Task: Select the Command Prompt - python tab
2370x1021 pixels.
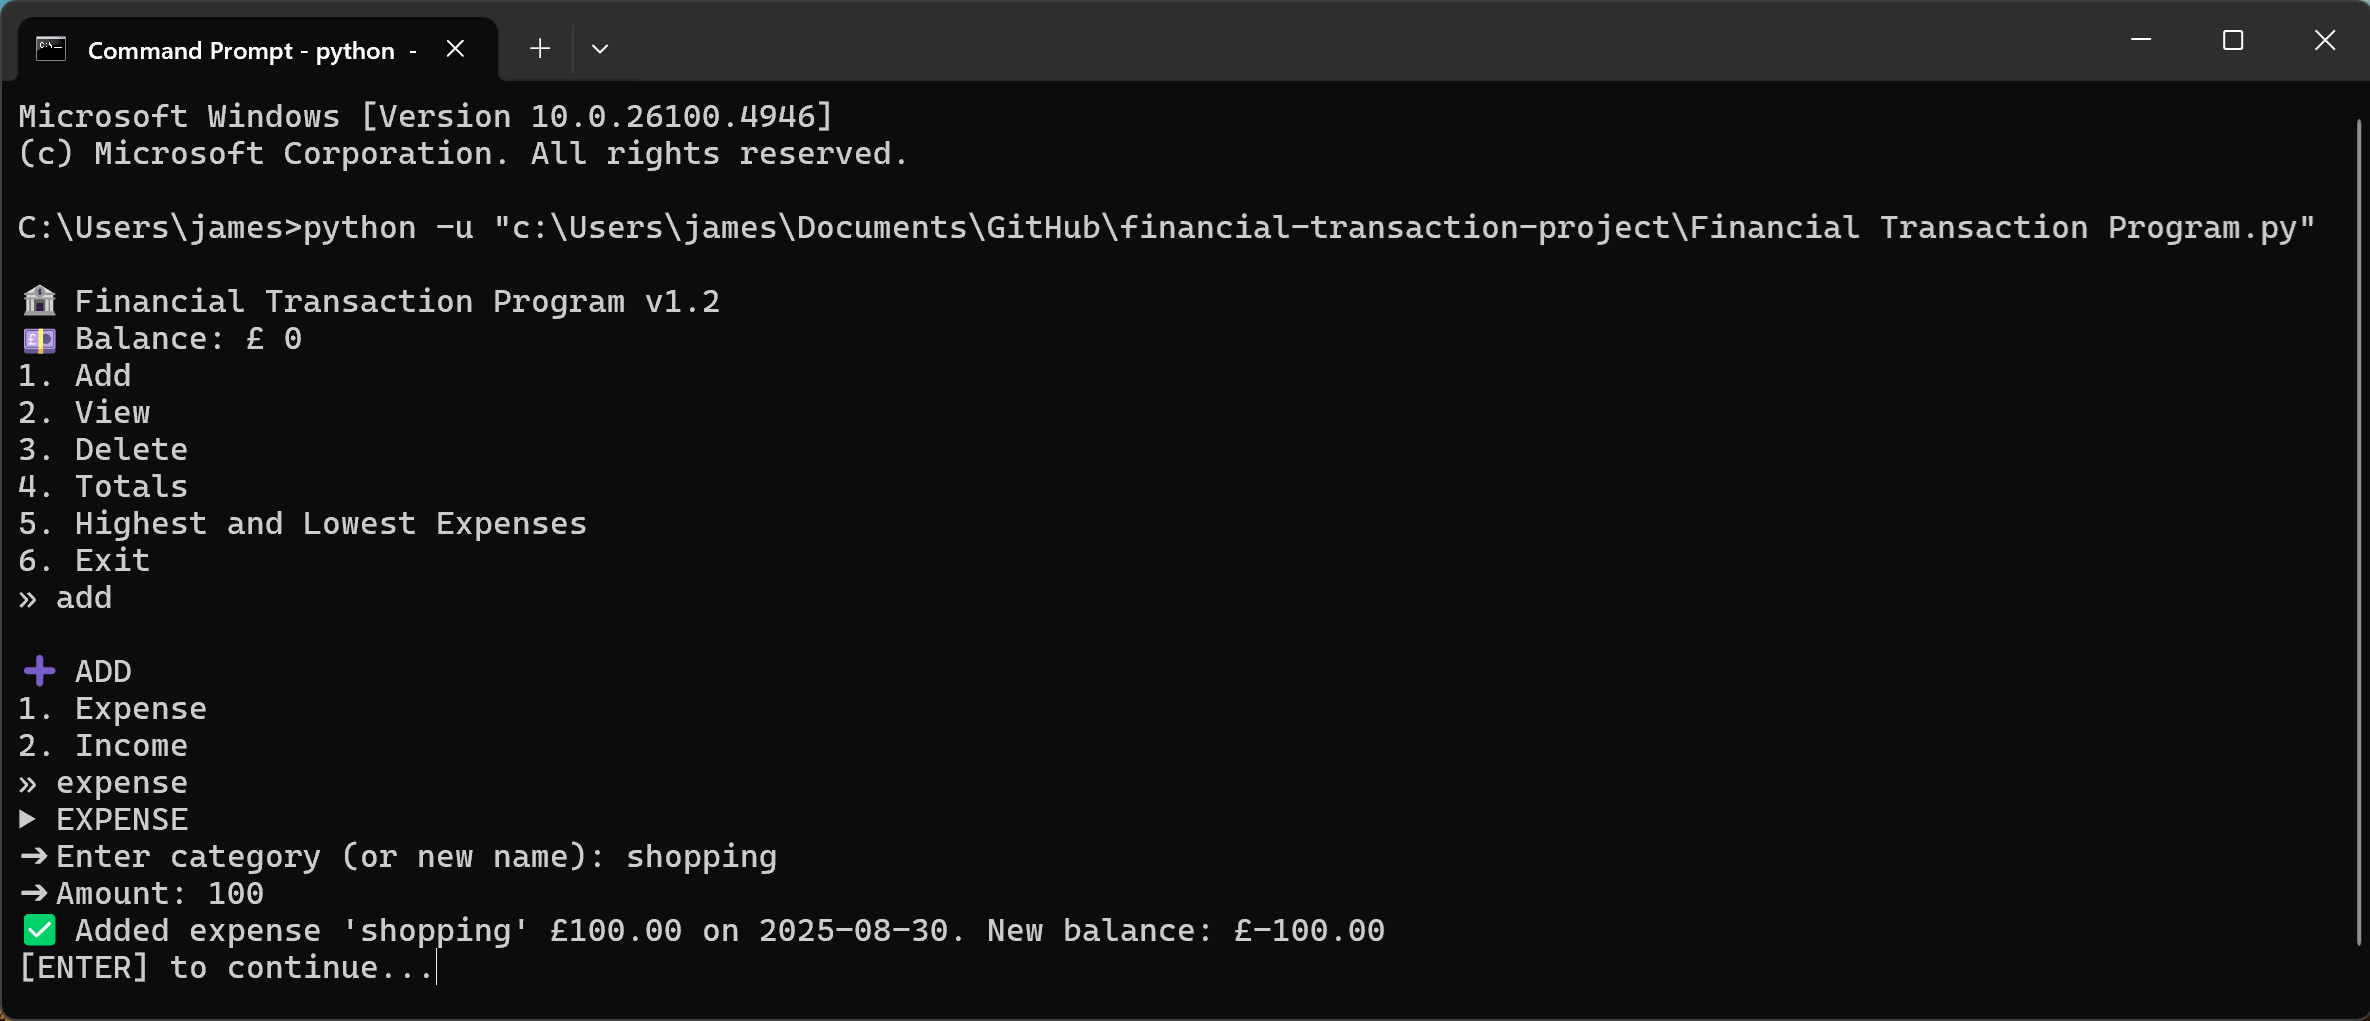Action: pos(240,50)
